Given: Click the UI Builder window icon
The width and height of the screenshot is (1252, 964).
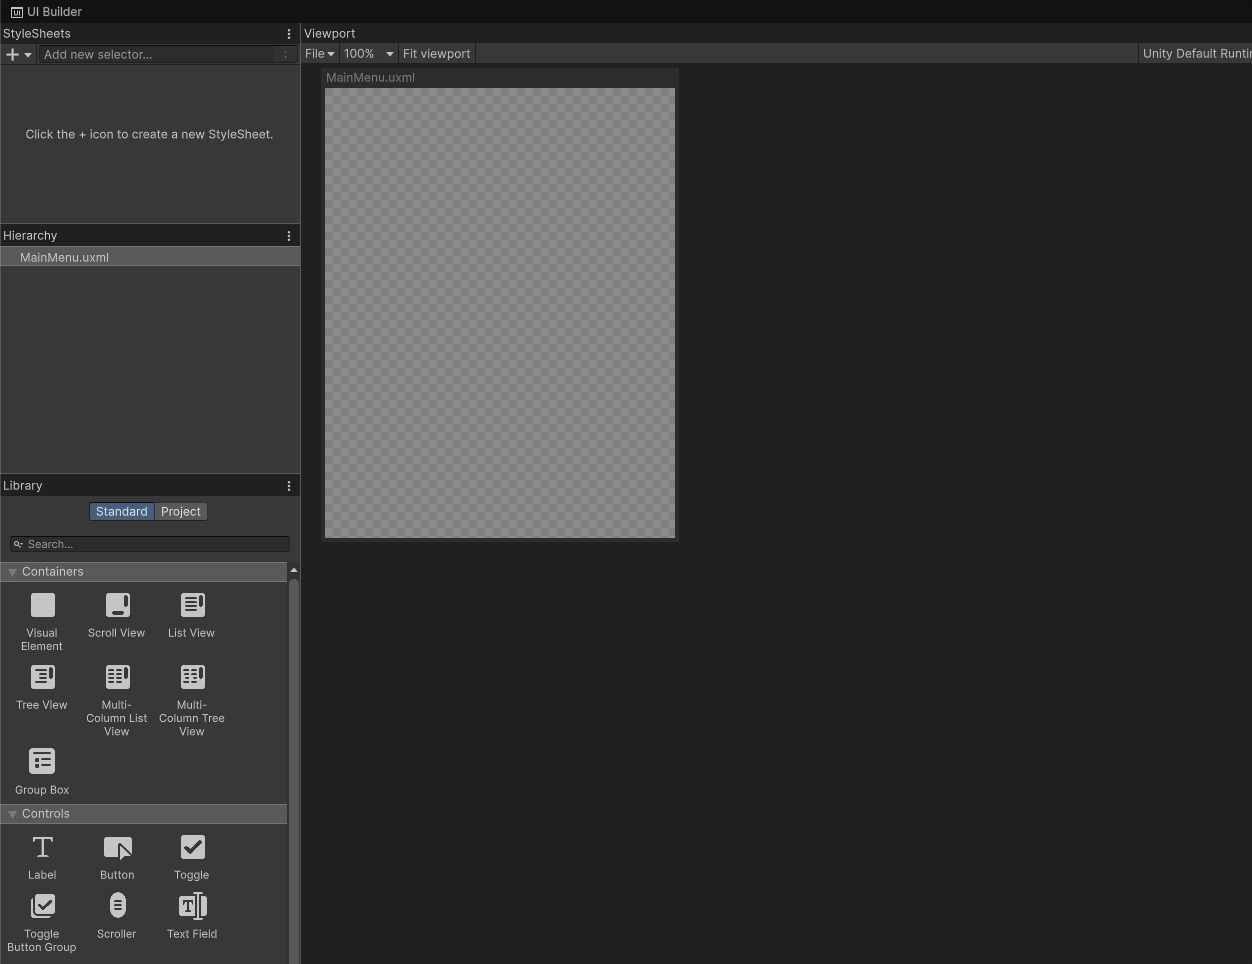Looking at the screenshot, I should (17, 12).
